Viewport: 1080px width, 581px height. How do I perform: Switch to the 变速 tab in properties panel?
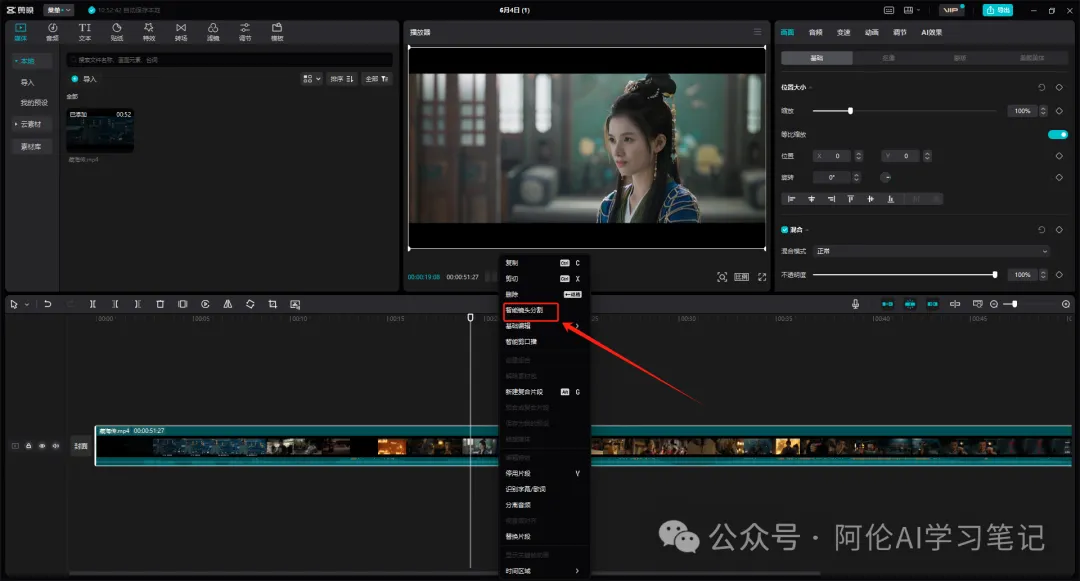(x=843, y=32)
